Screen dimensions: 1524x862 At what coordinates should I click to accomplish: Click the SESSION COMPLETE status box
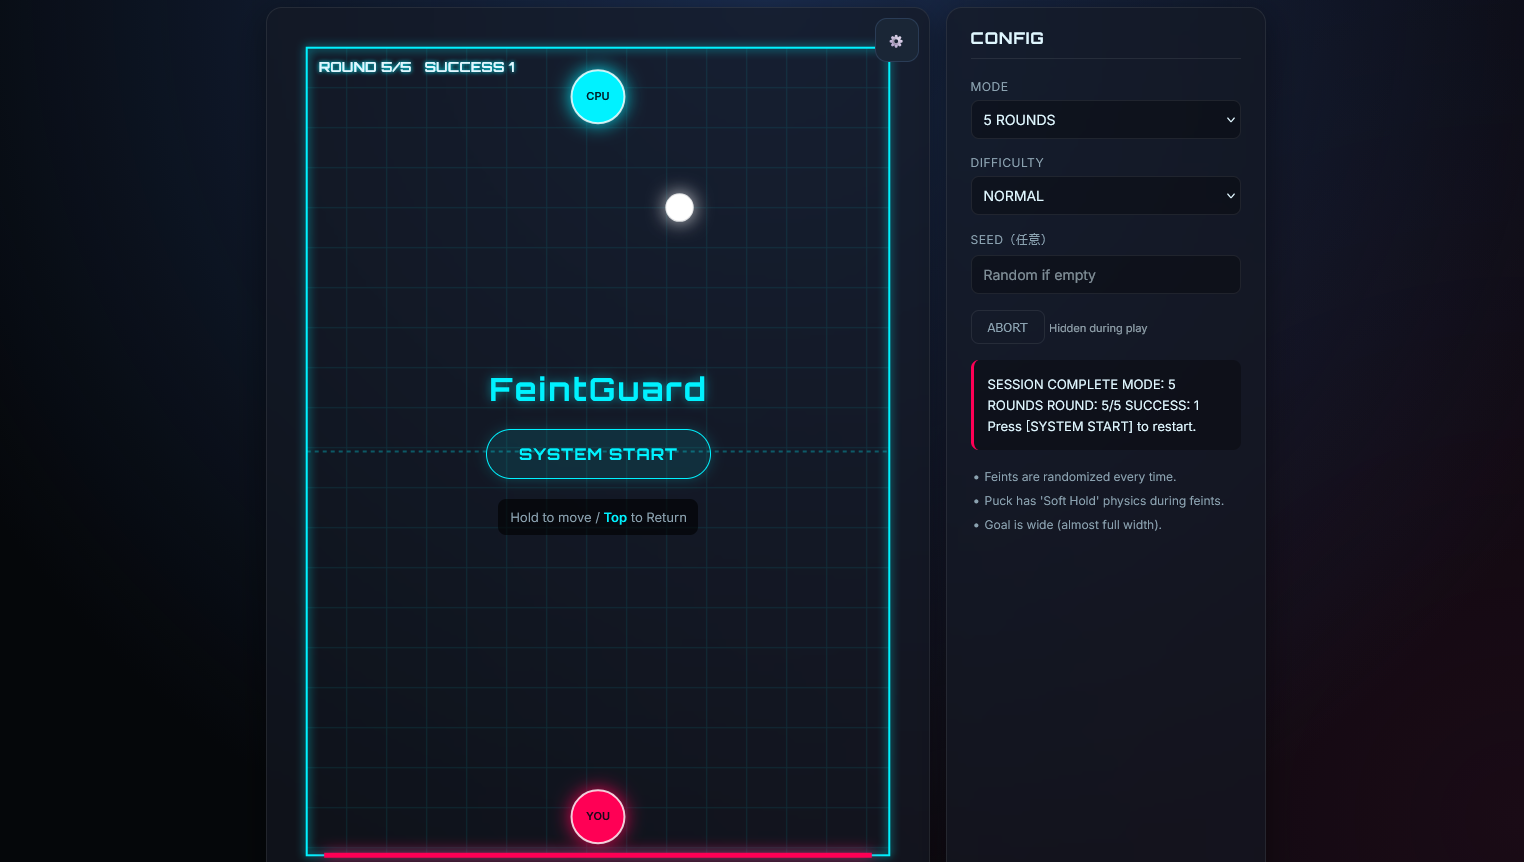coord(1106,405)
